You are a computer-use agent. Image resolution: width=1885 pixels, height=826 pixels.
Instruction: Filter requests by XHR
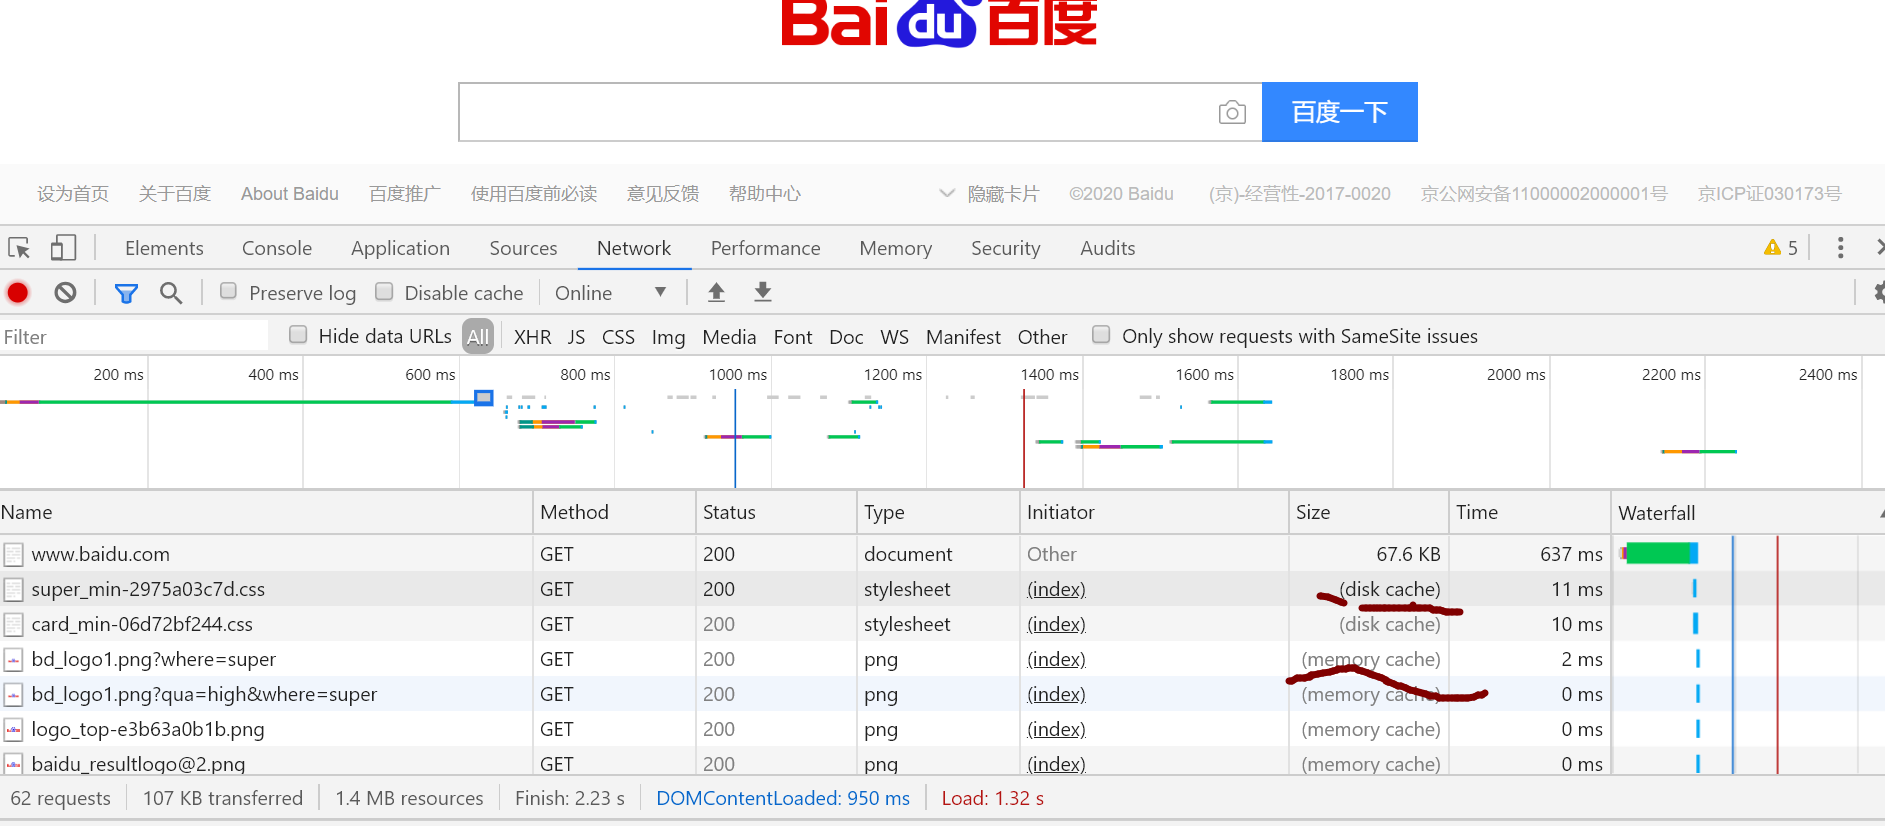click(532, 337)
